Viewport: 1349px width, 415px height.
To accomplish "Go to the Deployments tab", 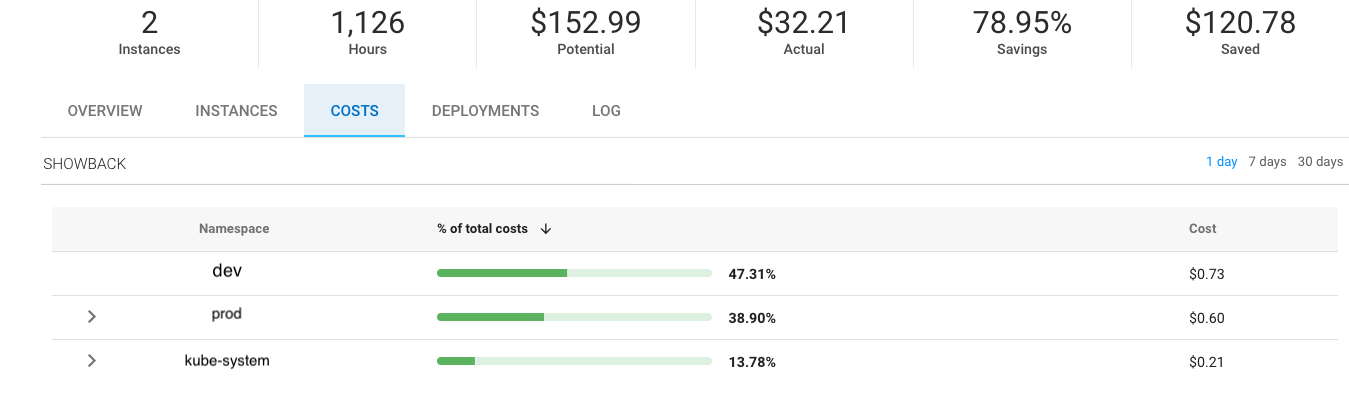I will [x=485, y=111].
